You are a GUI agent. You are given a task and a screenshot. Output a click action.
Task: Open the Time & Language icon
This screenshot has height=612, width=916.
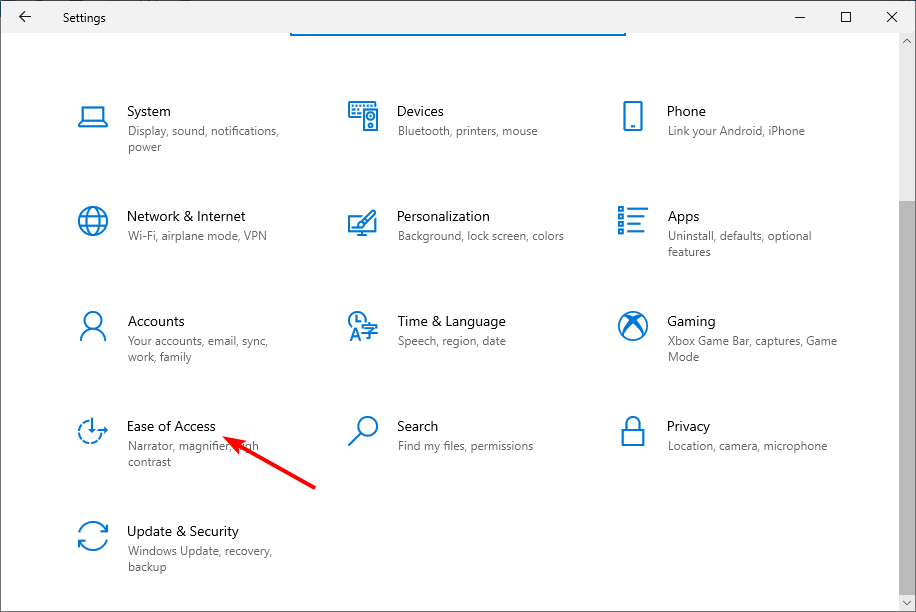click(362, 326)
